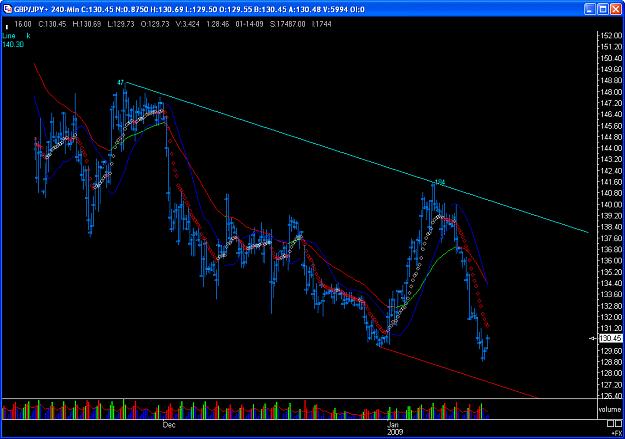The image size is (625, 439).
Task: Click the '104' trendline anchor label
Action: pos(439,182)
